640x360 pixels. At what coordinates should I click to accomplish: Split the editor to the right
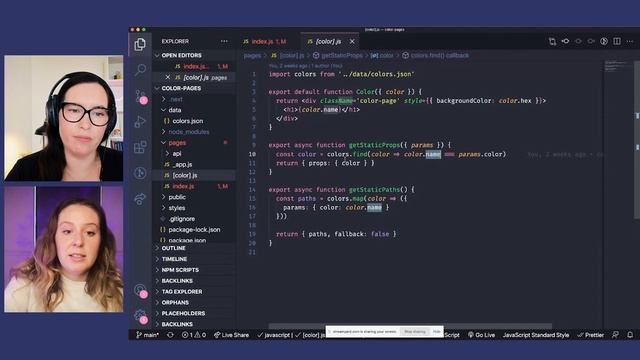[x=617, y=41]
